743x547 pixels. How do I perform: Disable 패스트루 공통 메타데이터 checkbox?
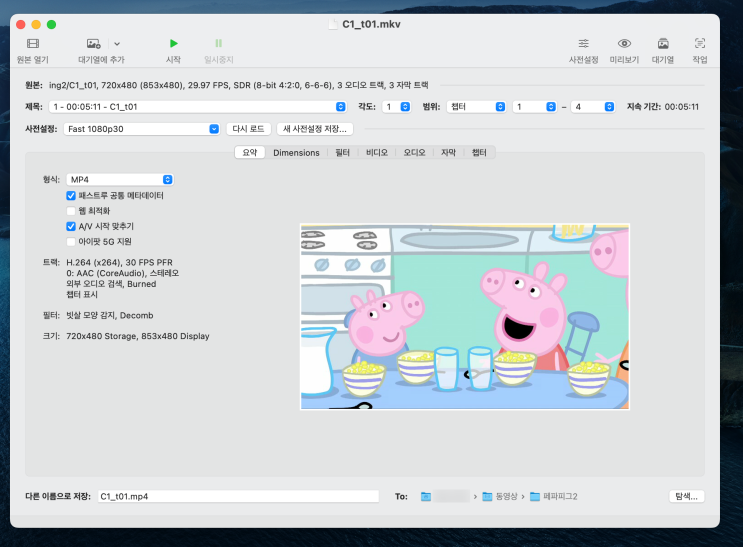point(71,196)
